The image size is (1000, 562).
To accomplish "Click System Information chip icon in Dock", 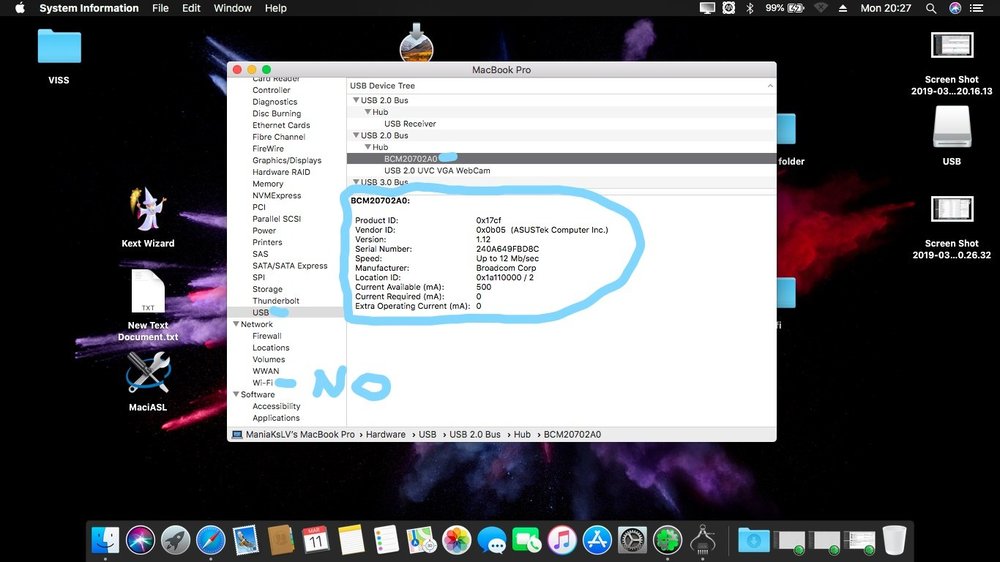I will coord(702,540).
